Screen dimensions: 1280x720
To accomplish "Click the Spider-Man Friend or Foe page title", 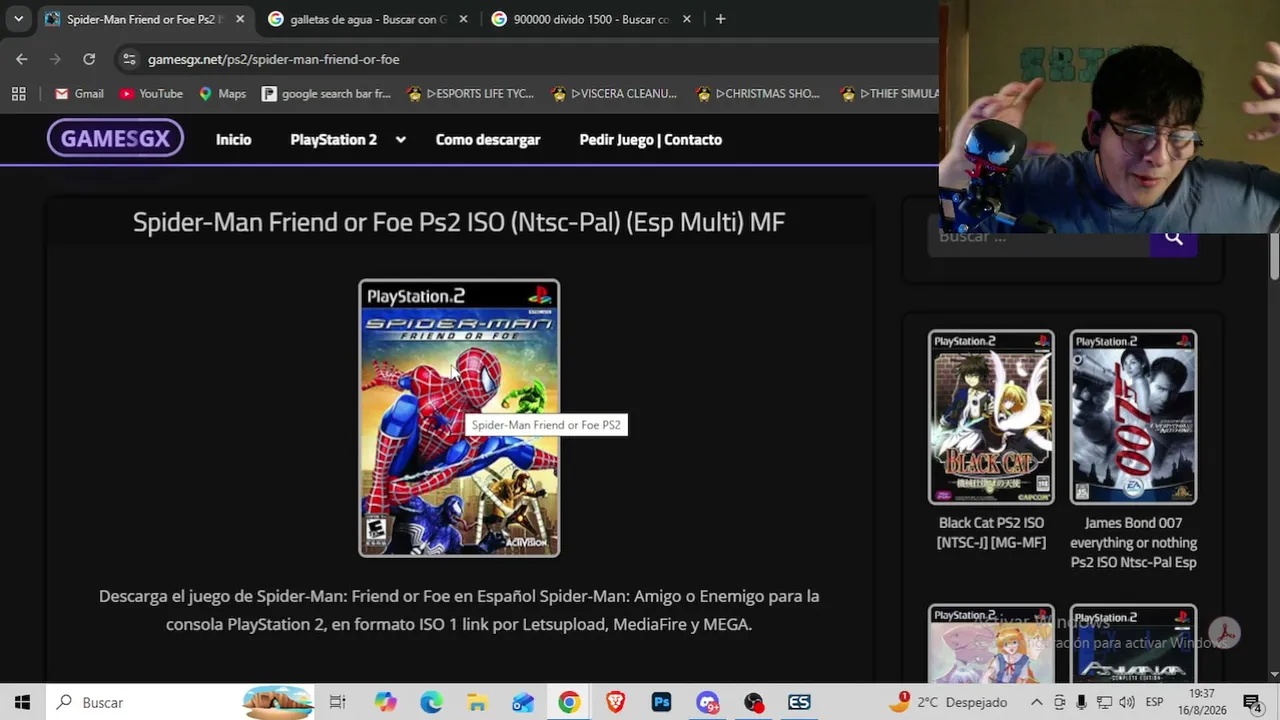I will coord(459,222).
